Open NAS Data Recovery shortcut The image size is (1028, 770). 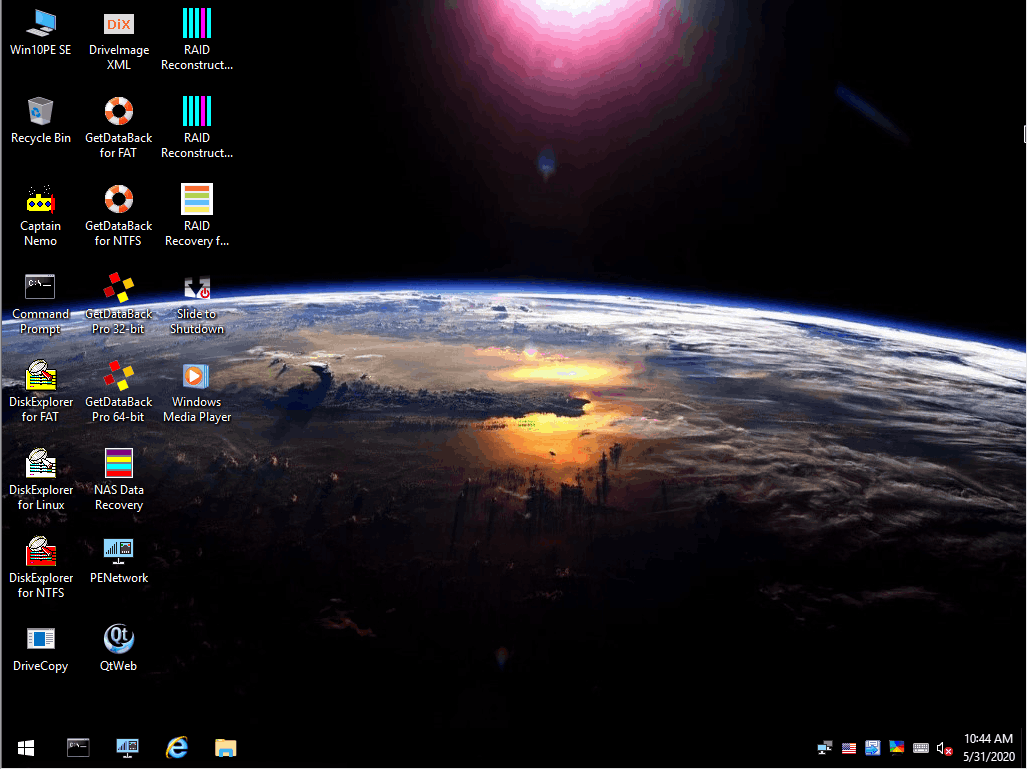(119, 463)
